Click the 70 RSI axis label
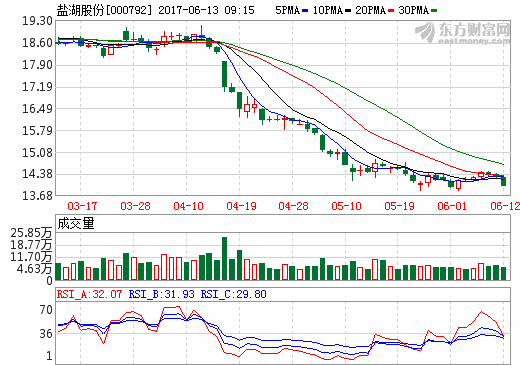Screen dimensions: 520x365 click(46, 310)
